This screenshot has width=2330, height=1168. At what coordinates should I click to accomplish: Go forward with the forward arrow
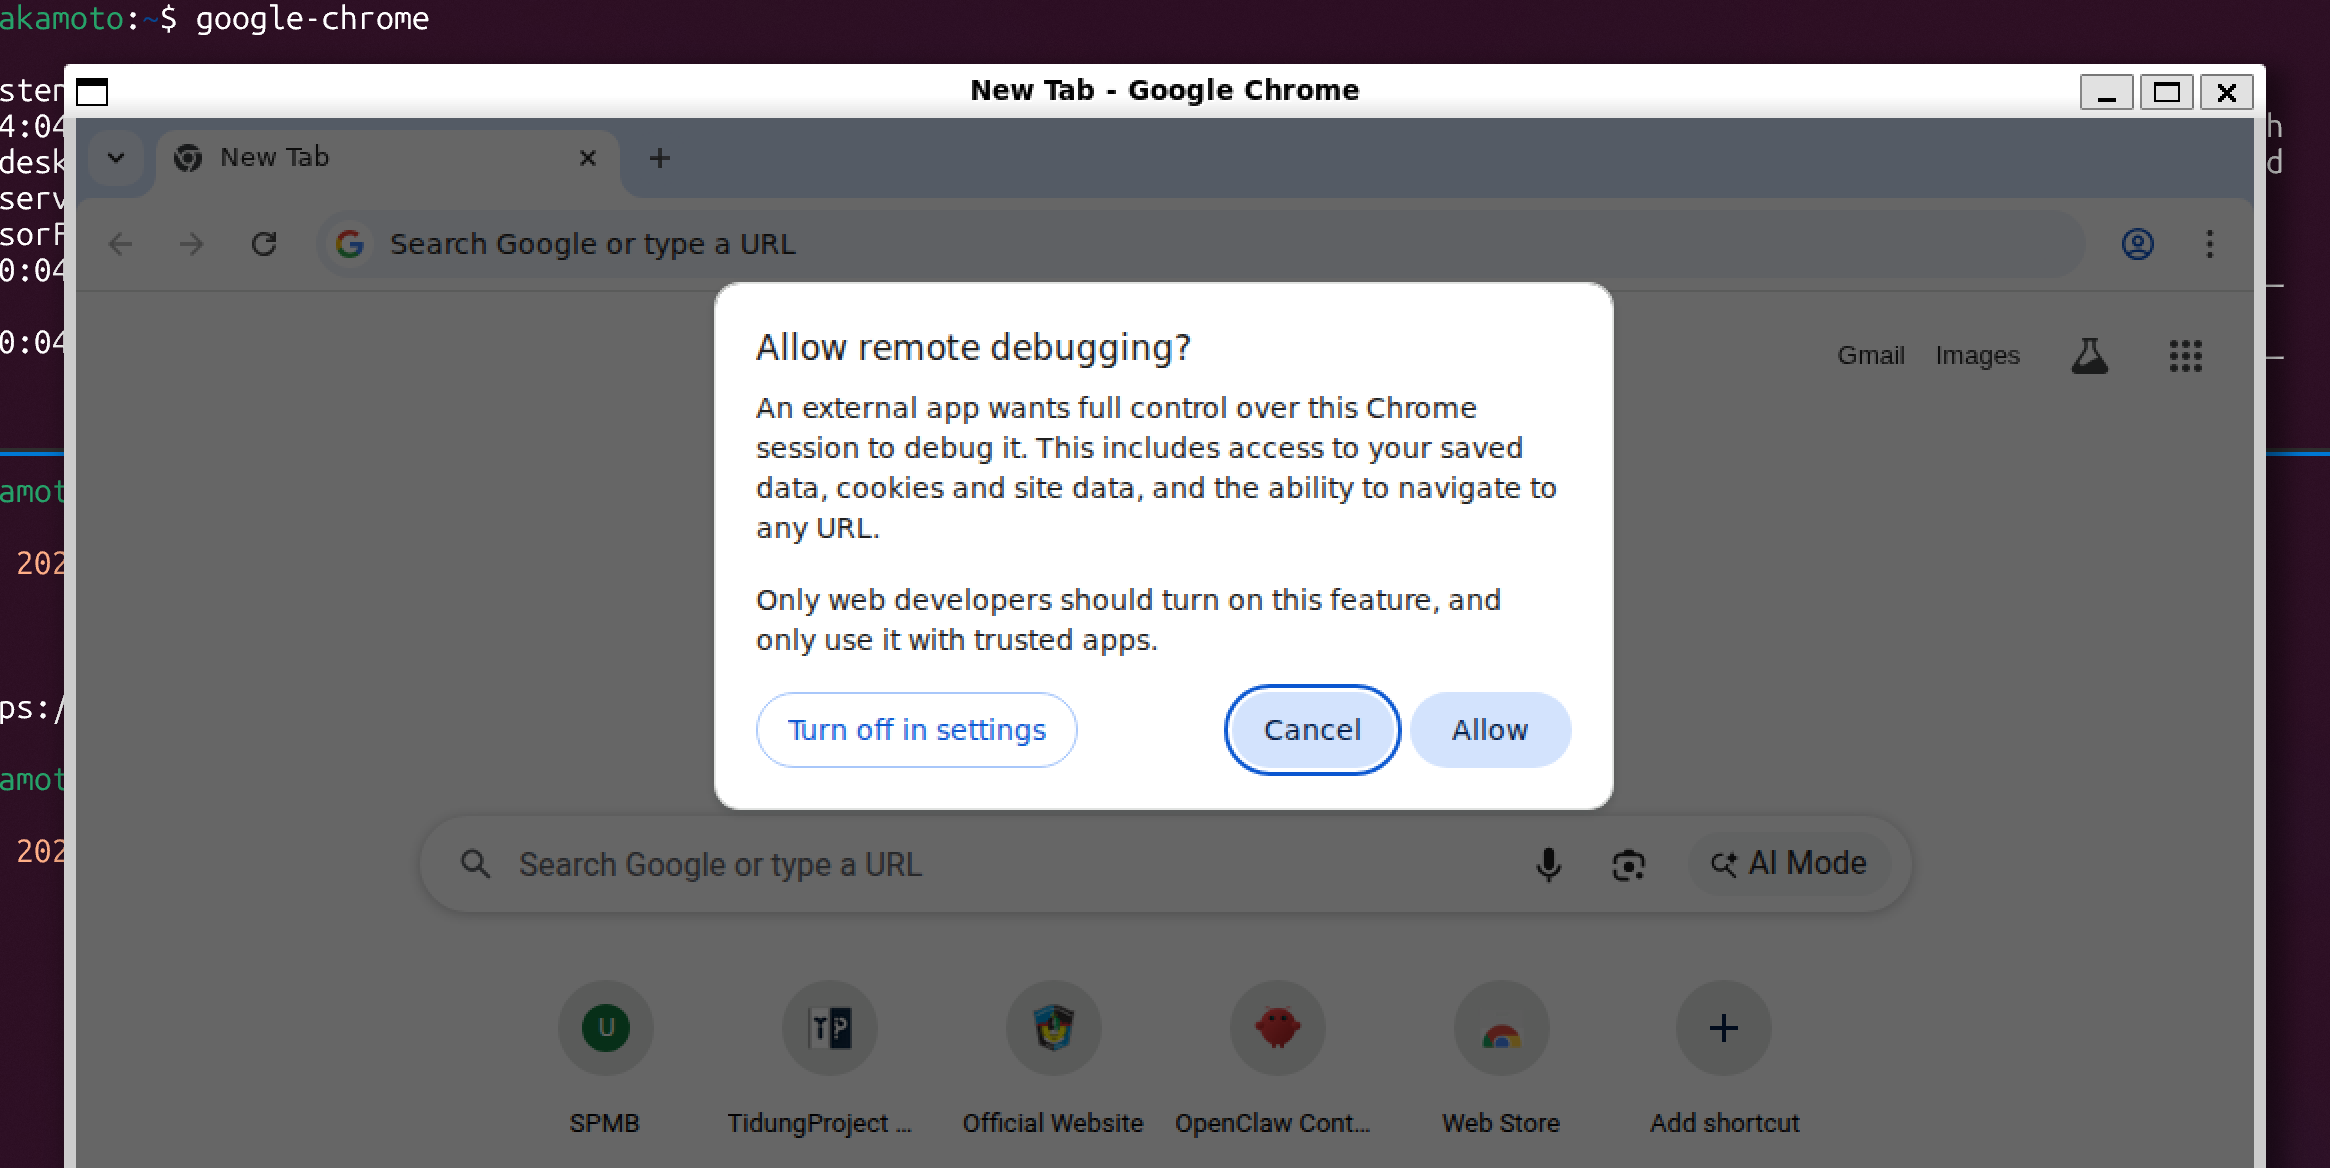[x=191, y=244]
